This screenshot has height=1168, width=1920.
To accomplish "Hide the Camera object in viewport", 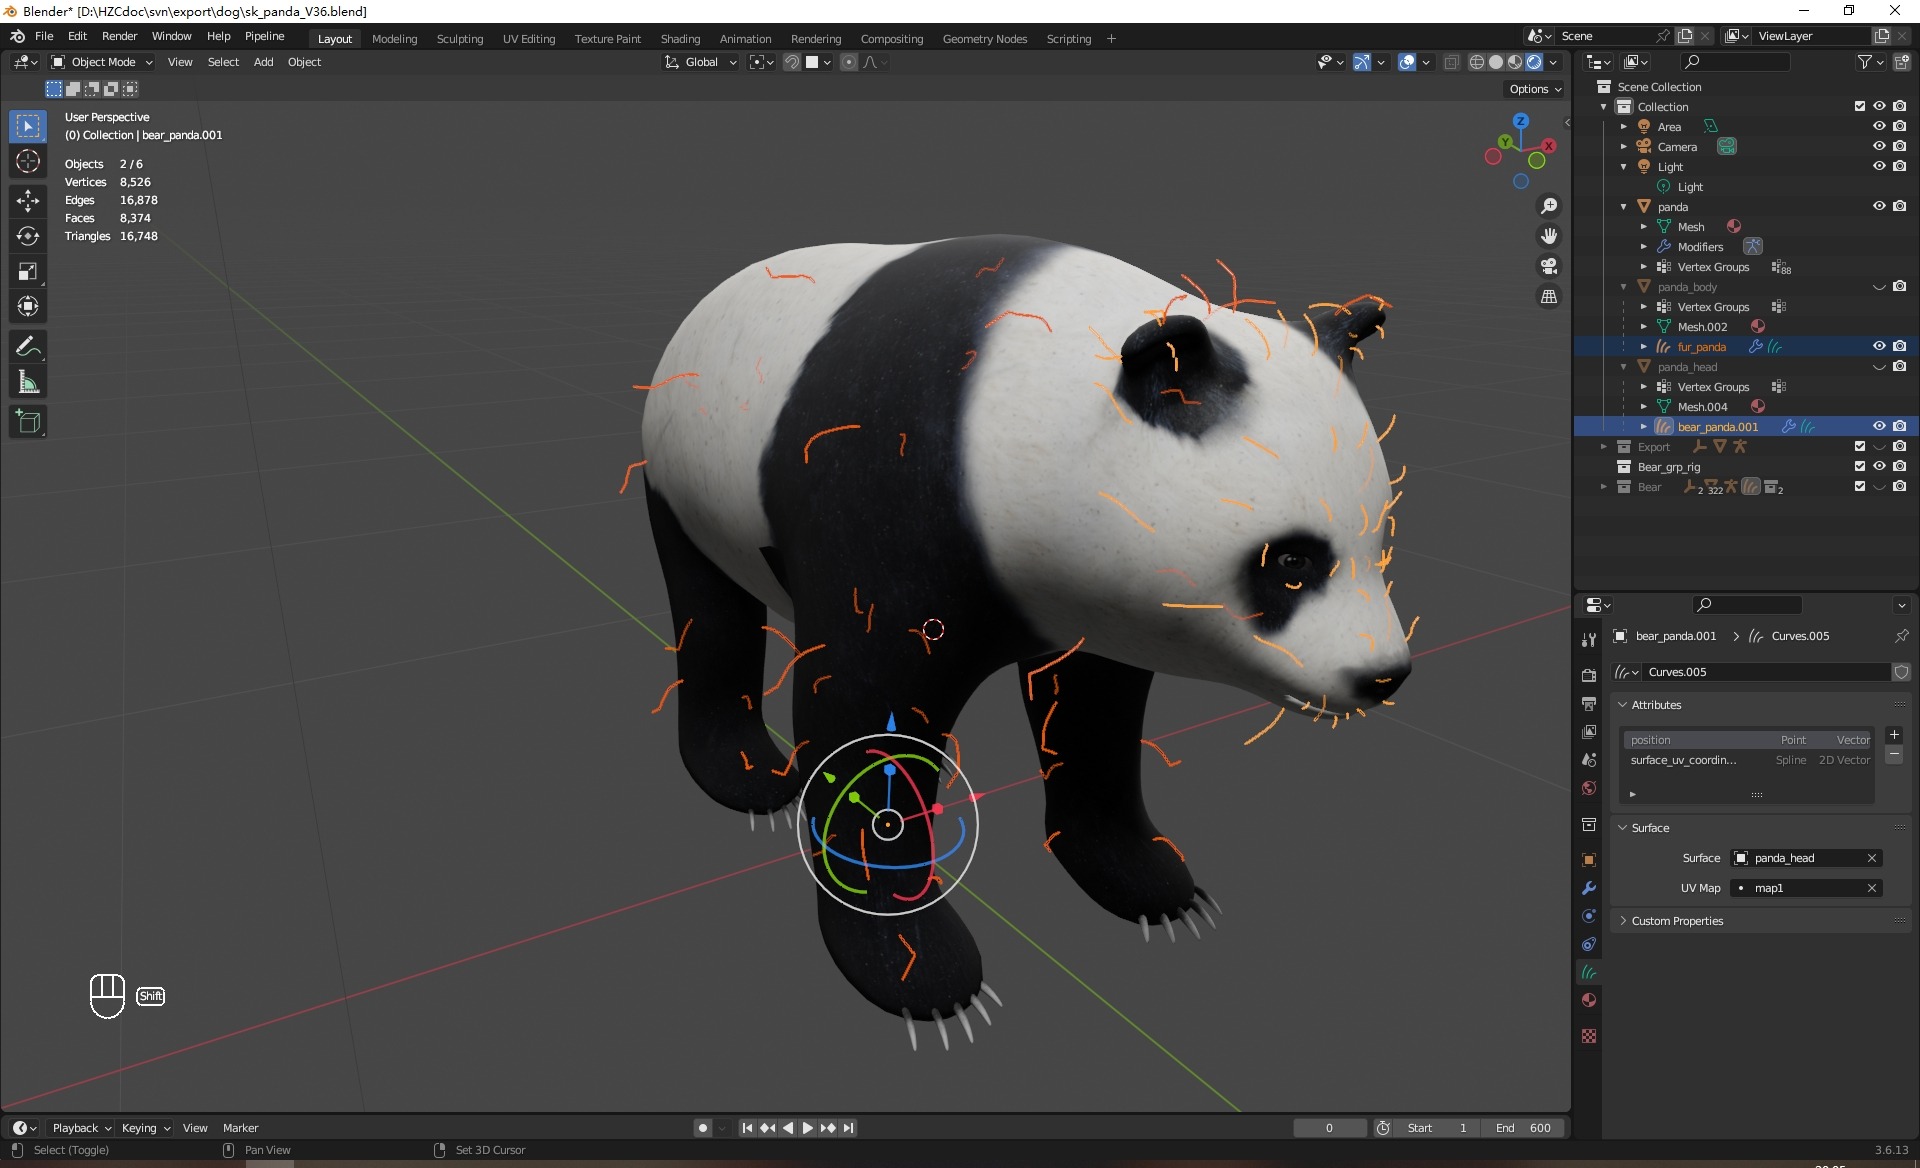I will coord(1879,146).
